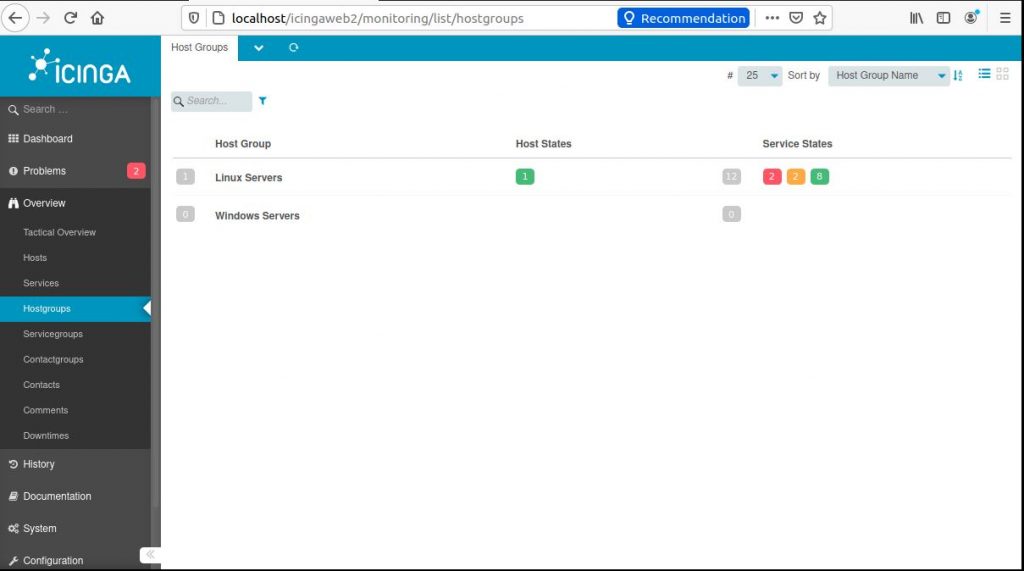Click Linux Servers service total badge 12

[731, 176]
